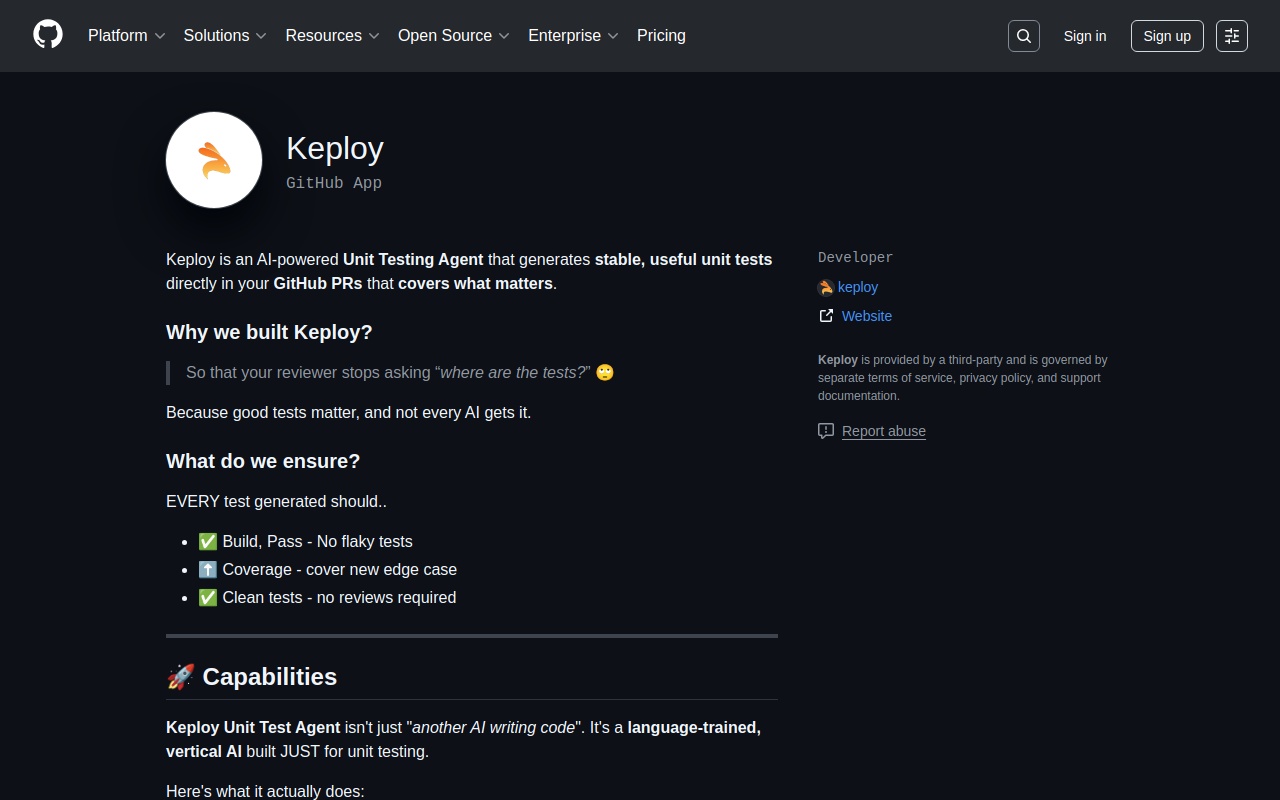Go to the Pricing page

coord(661,35)
